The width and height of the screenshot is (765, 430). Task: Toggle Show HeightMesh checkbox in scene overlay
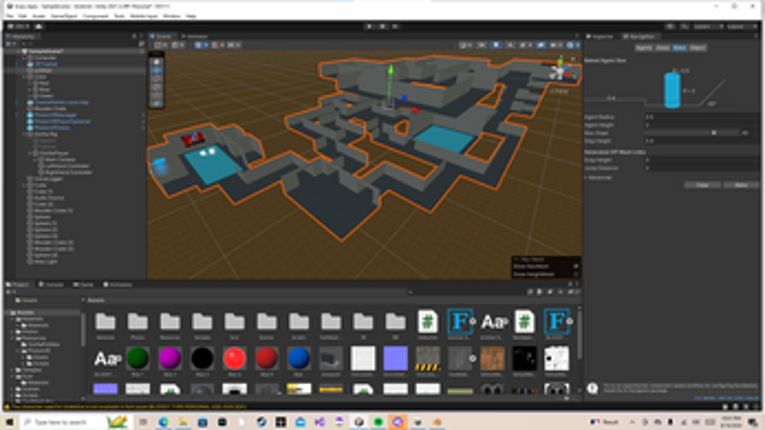(575, 275)
